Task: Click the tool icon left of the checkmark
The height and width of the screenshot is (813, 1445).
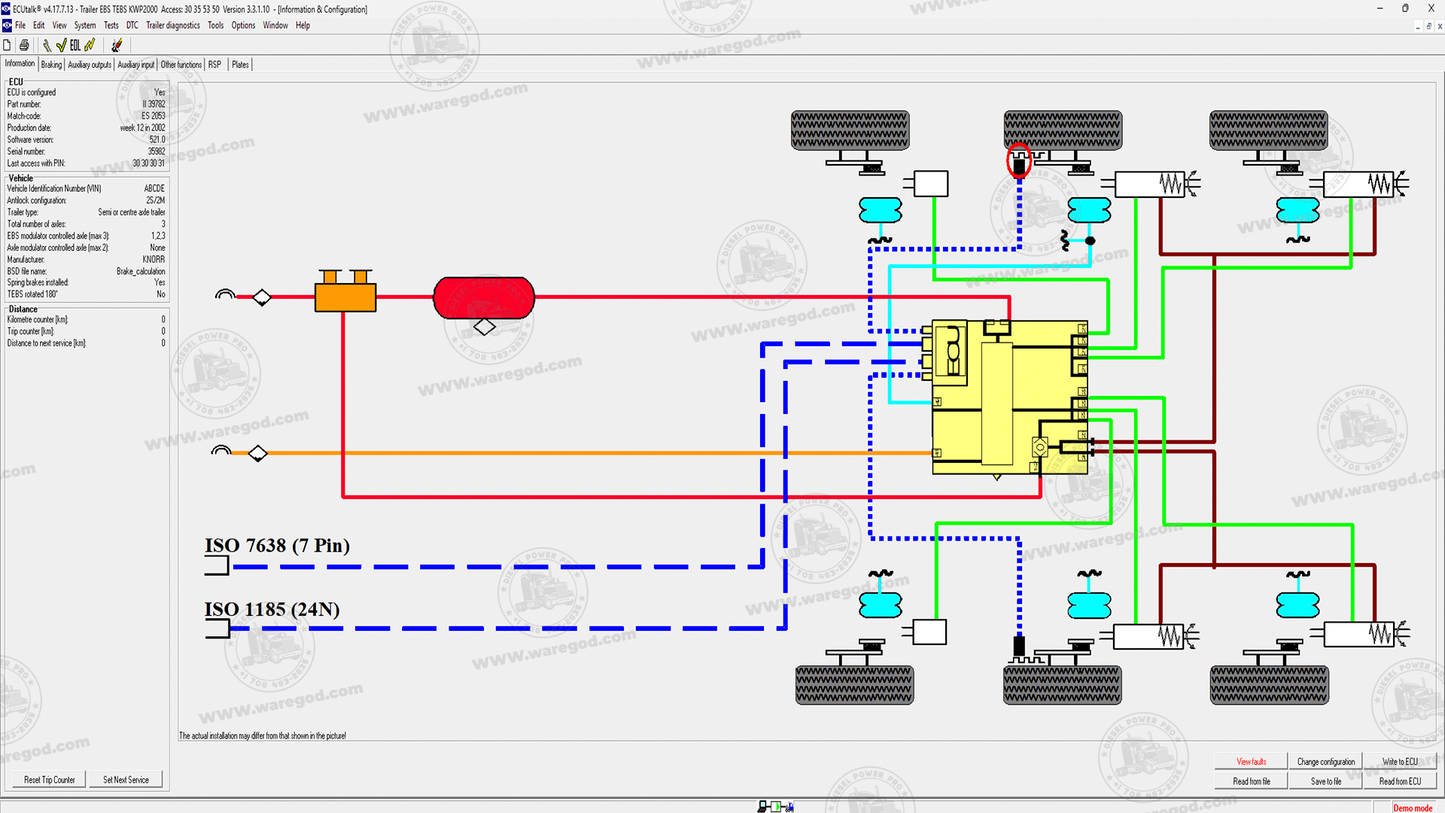Action: click(x=47, y=45)
